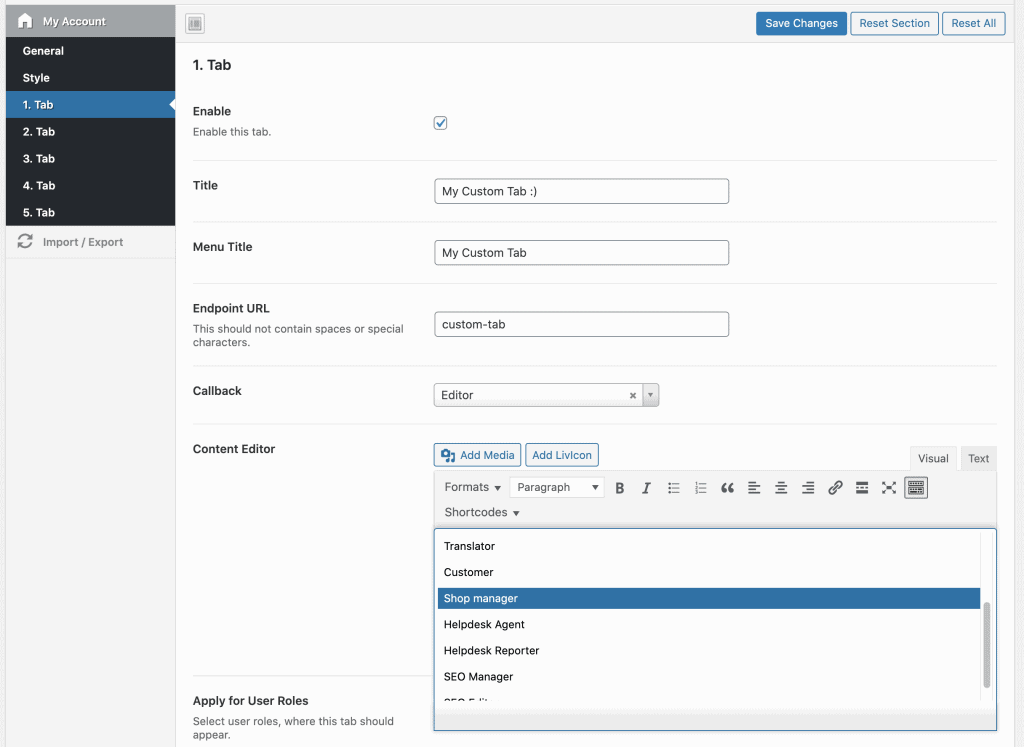Click Reset All button
Image resolution: width=1024 pixels, height=747 pixels.
[973, 24]
